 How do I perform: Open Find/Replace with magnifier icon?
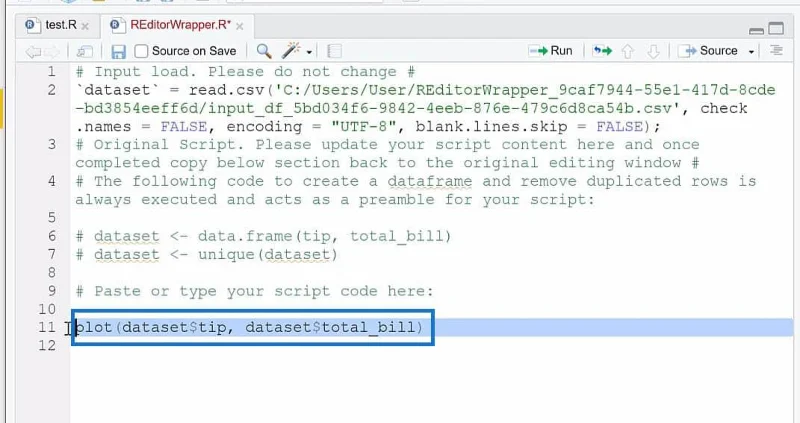click(264, 51)
